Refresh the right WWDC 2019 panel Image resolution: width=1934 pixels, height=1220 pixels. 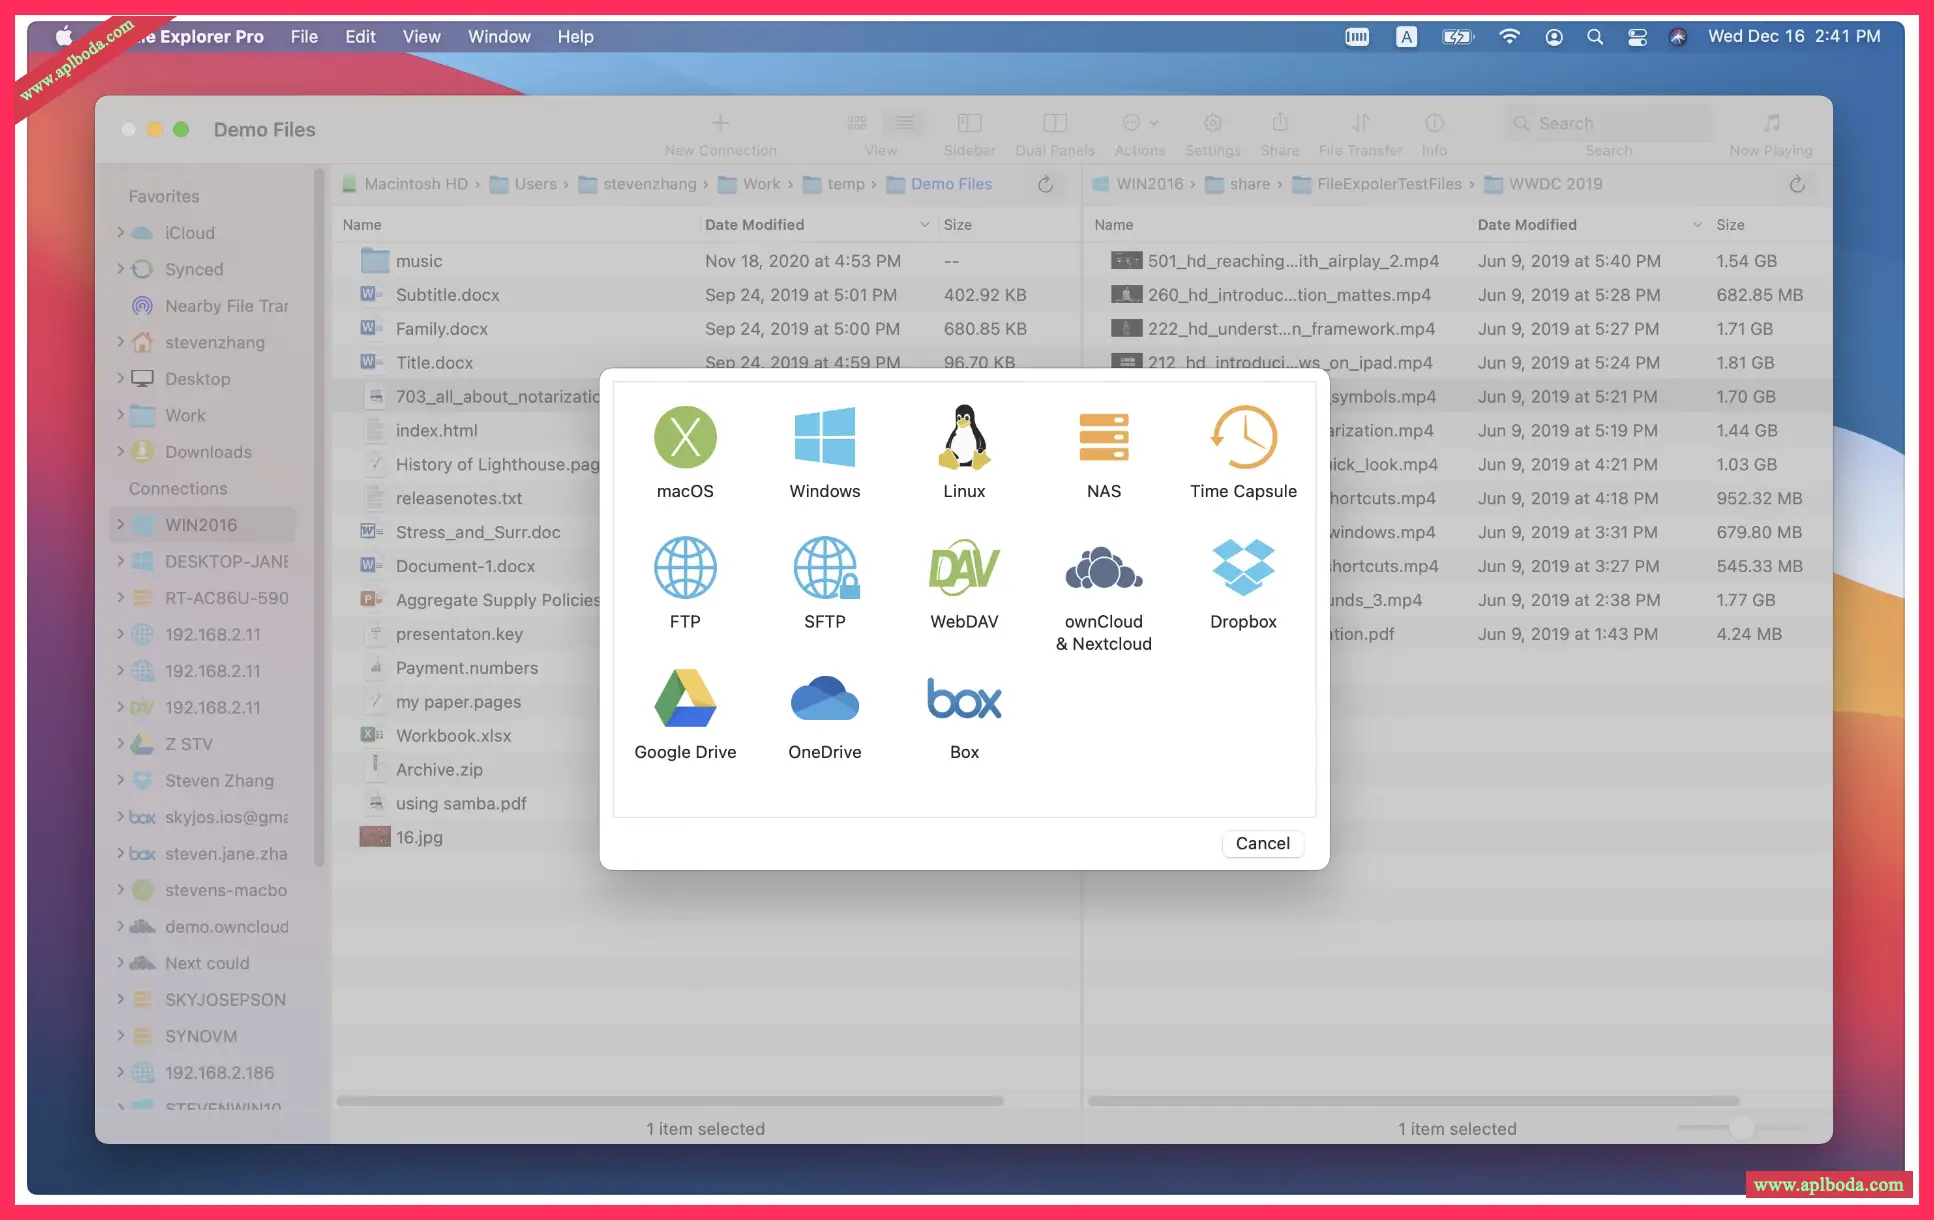1797,184
